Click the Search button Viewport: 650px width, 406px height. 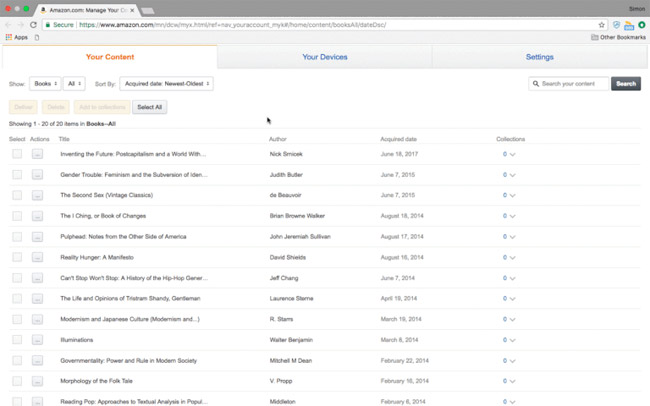[626, 84]
